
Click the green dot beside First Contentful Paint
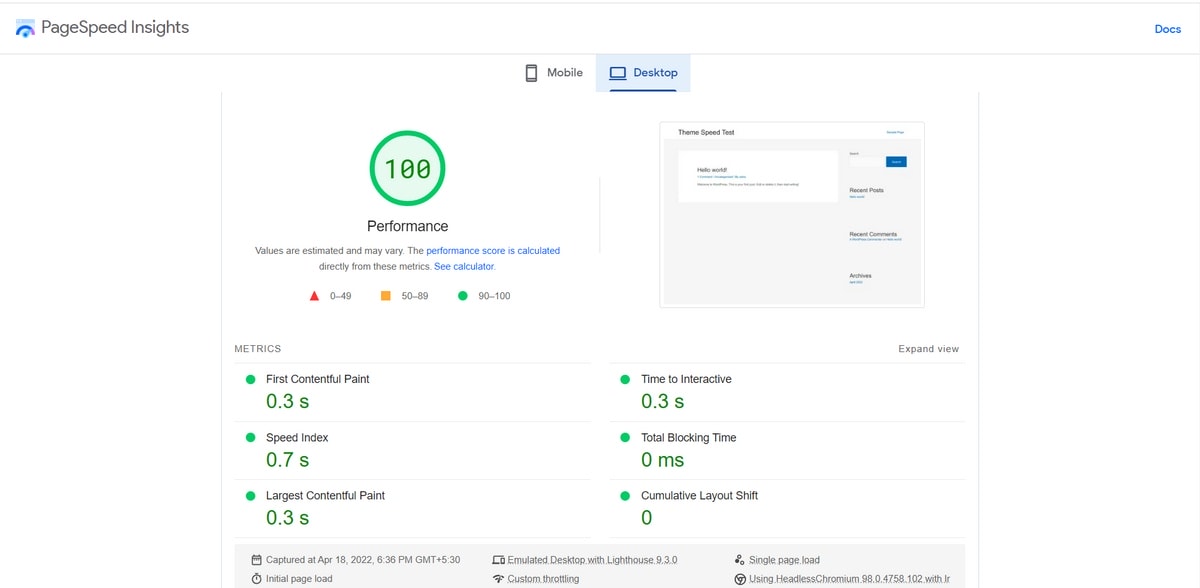point(249,380)
